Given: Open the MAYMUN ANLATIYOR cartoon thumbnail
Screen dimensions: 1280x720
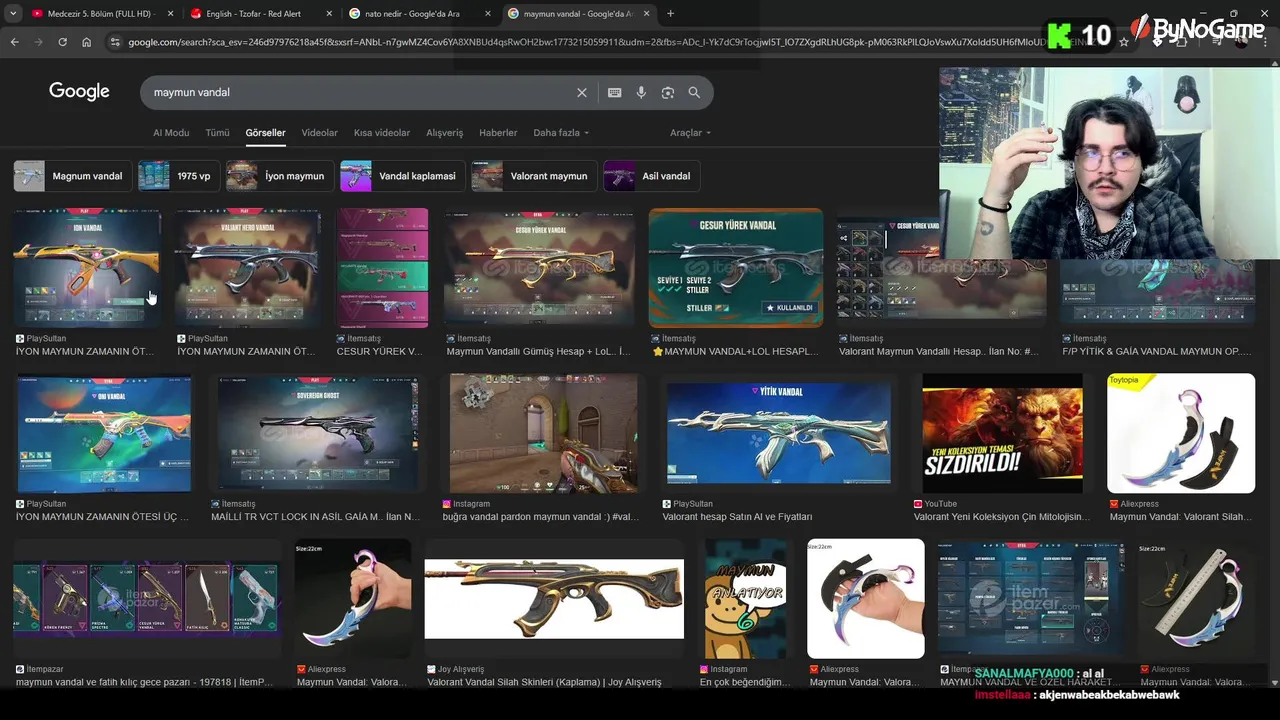Looking at the screenshot, I should point(745,599).
